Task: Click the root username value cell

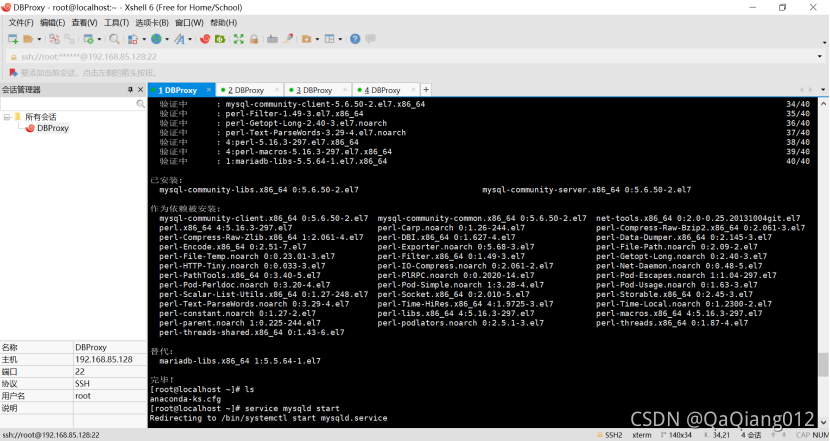Action: coord(110,396)
